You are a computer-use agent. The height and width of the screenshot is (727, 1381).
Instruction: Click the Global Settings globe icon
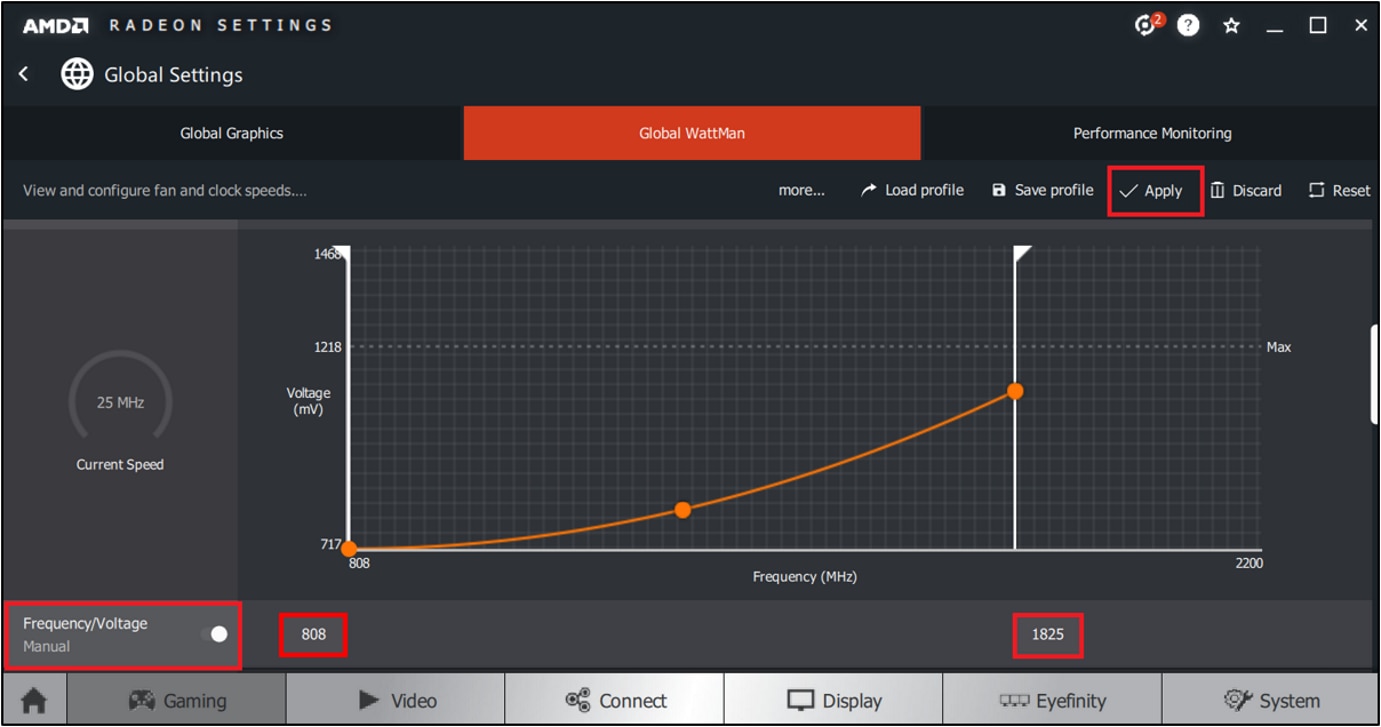tap(77, 74)
